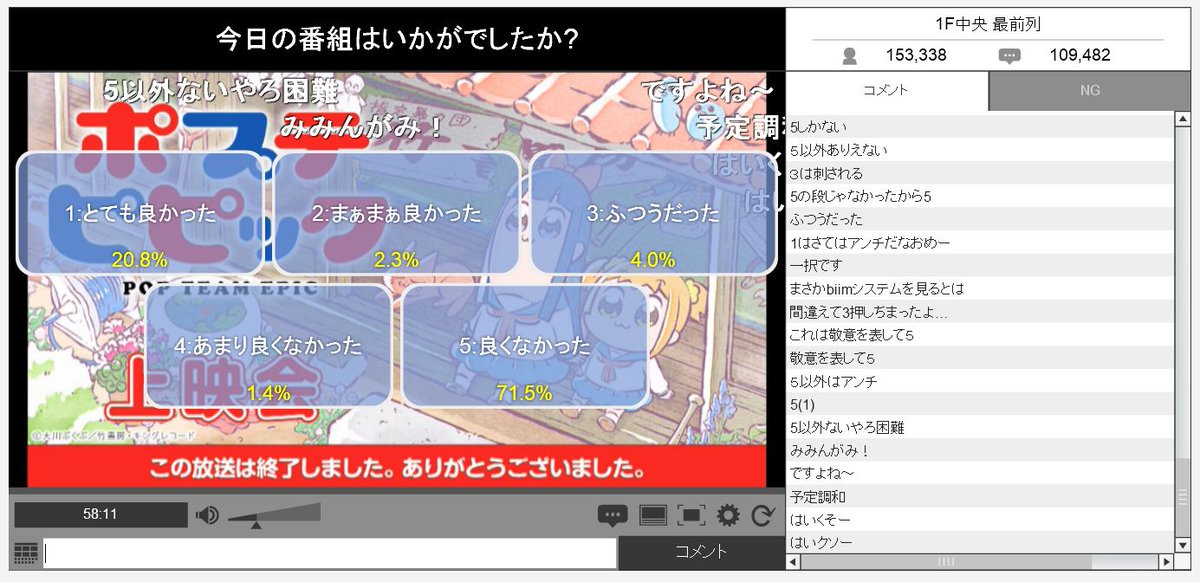Click the comment list scroll-down arrow
Screen dimensions: 1200x582
click(x=1182, y=545)
